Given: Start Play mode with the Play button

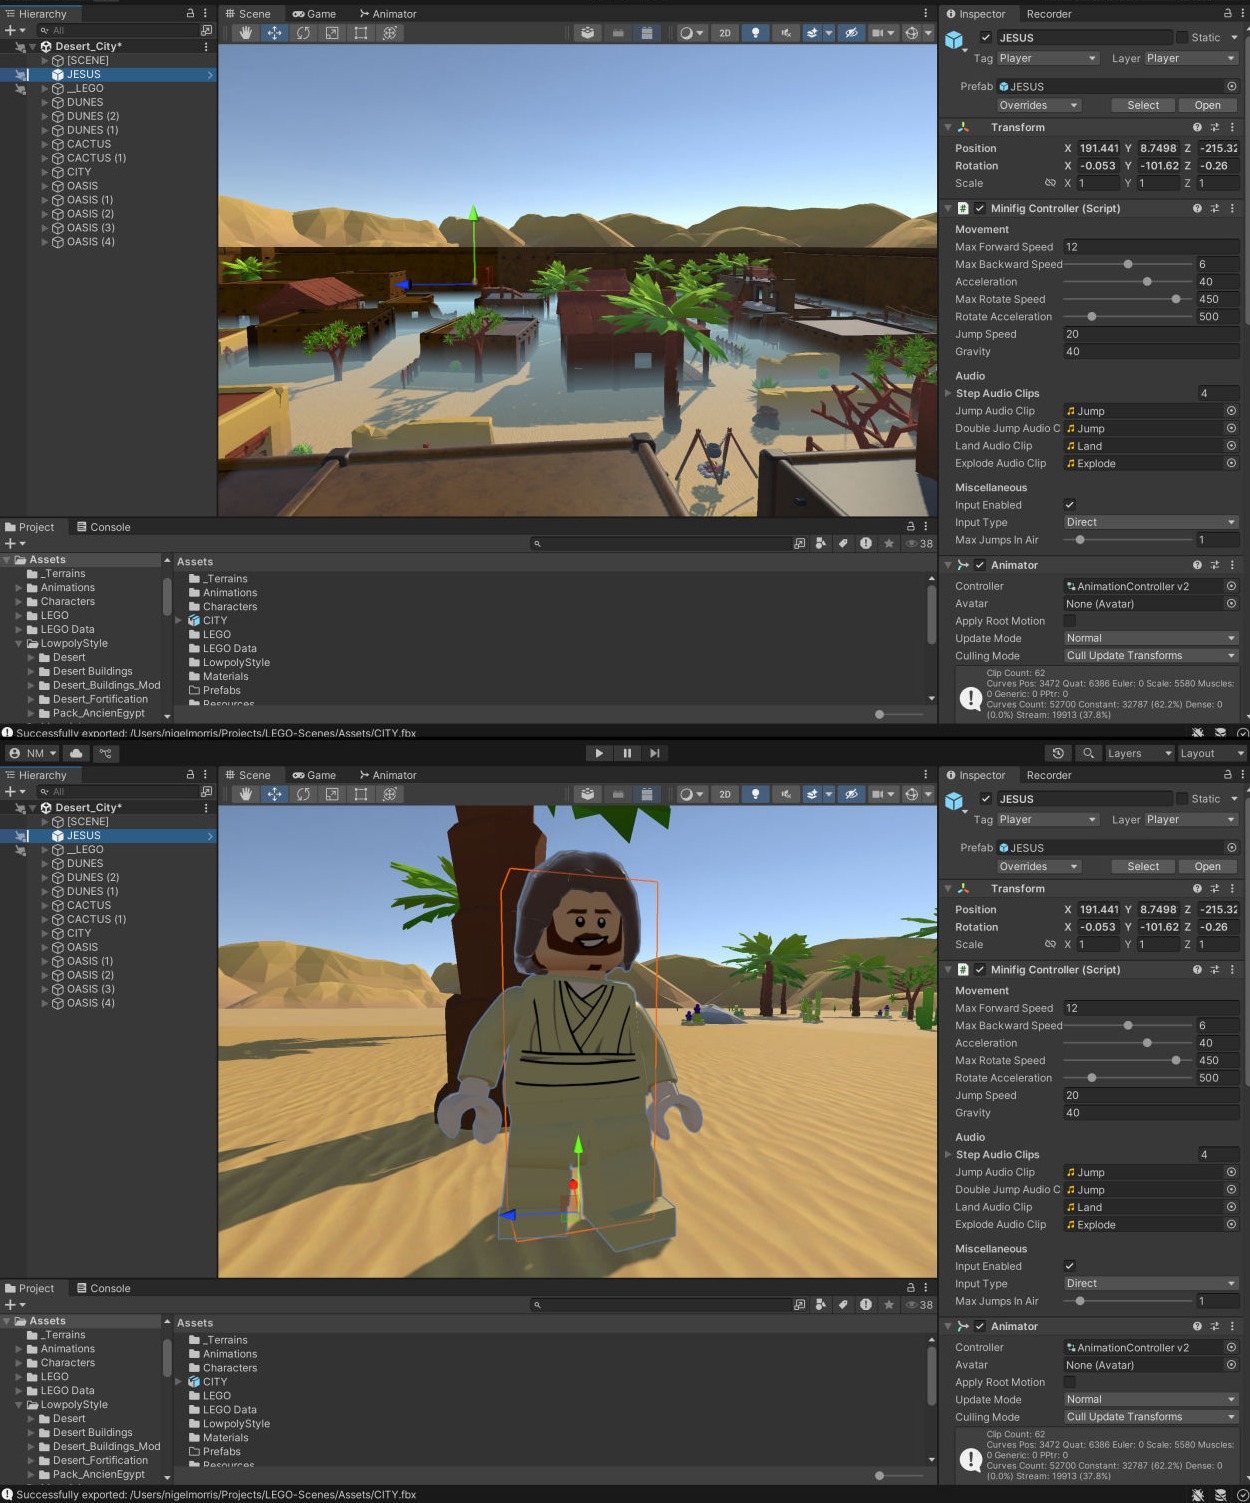Looking at the screenshot, I should [599, 753].
